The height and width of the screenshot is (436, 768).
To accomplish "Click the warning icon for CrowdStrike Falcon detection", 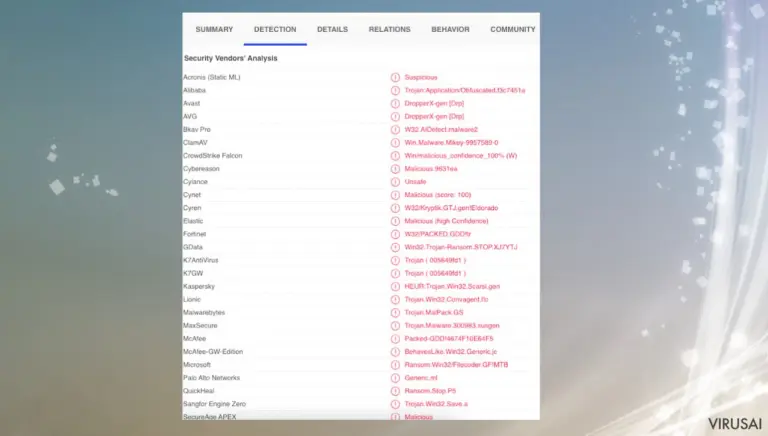I will pos(395,156).
